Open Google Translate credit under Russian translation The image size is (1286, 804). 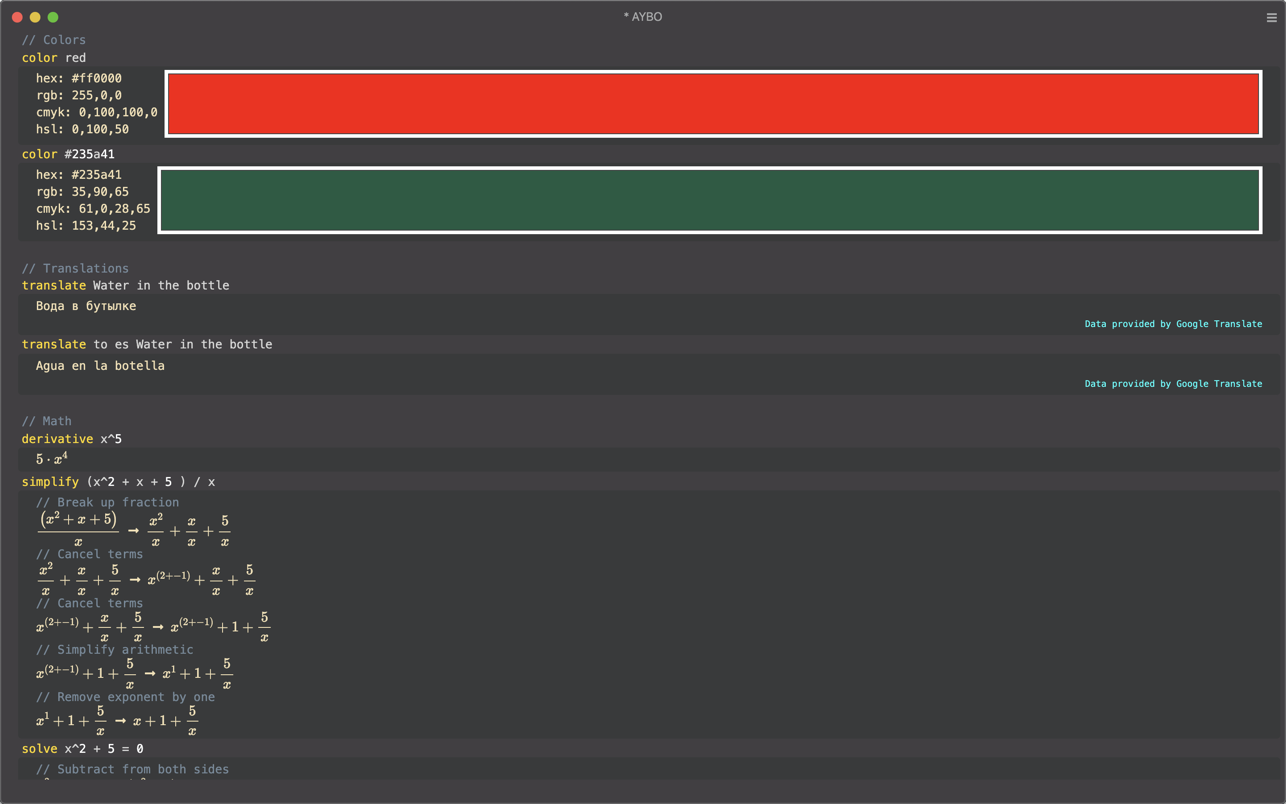[1172, 324]
